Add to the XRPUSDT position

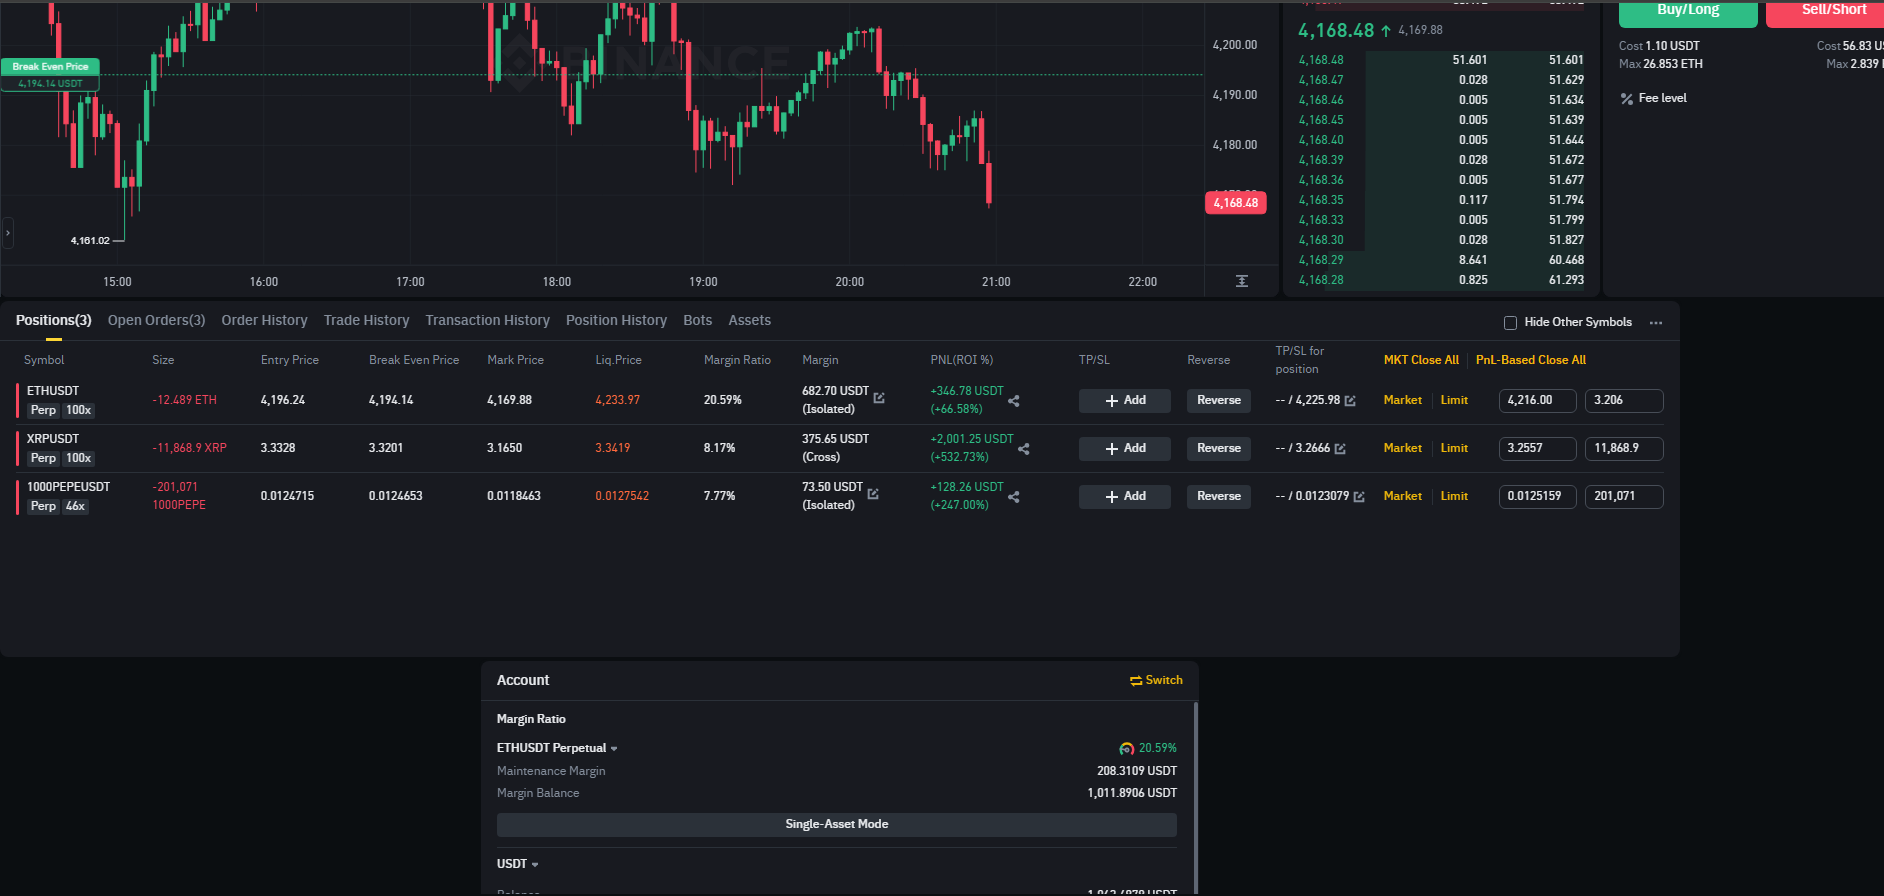pyautogui.click(x=1125, y=449)
